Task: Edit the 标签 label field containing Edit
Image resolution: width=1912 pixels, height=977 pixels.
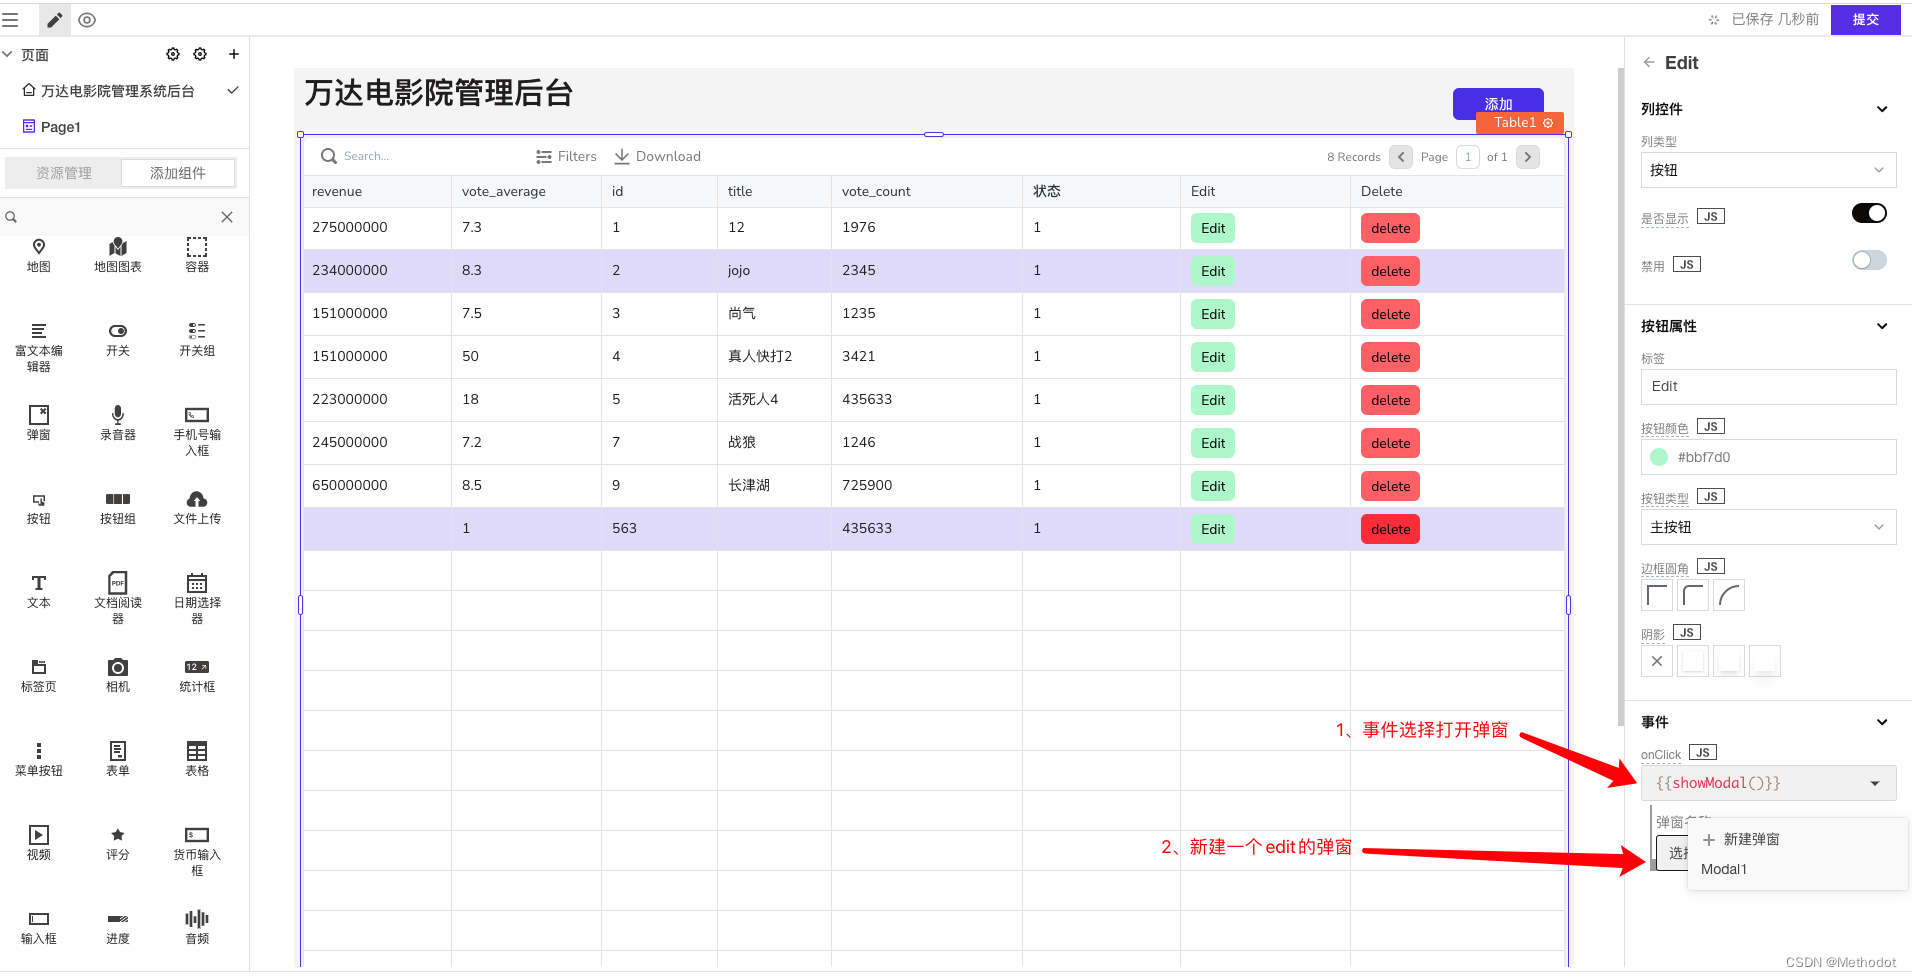Action: [1768, 387]
